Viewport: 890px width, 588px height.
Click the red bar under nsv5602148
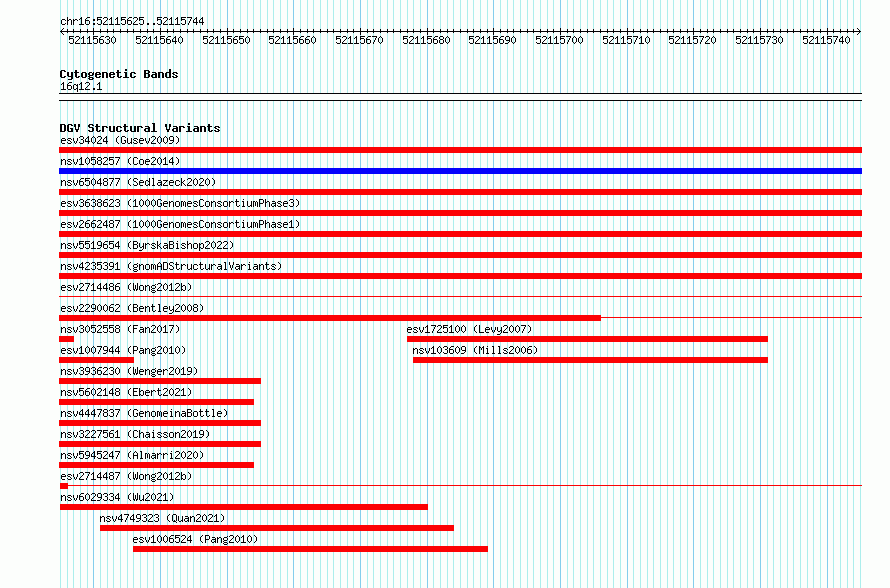(x=157, y=402)
